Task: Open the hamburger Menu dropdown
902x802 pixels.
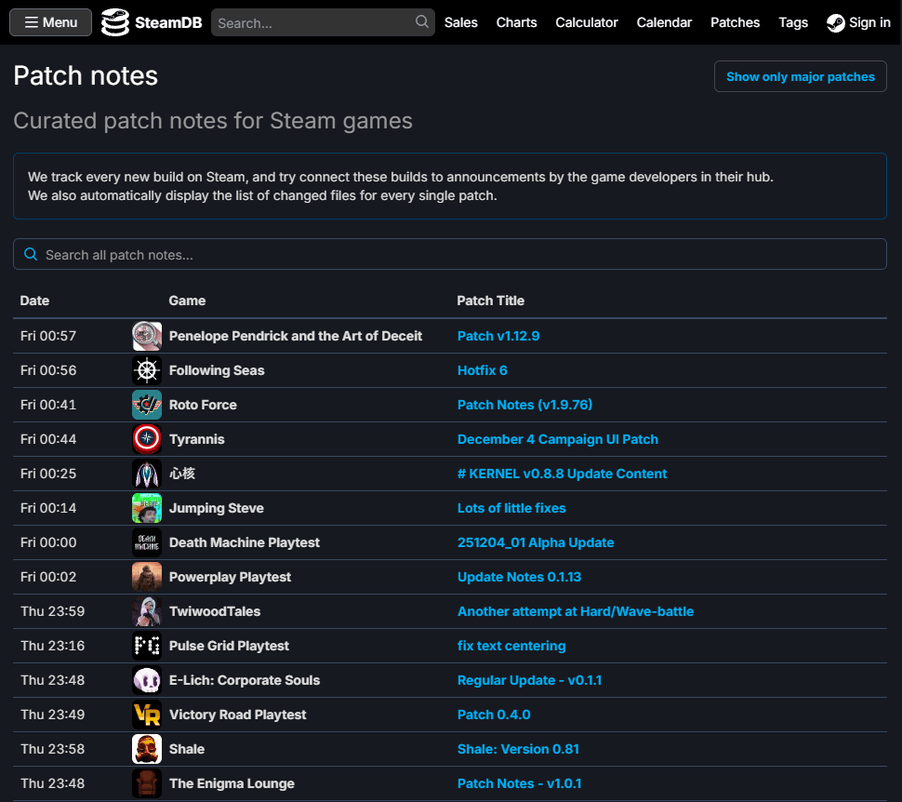Action: [x=51, y=22]
